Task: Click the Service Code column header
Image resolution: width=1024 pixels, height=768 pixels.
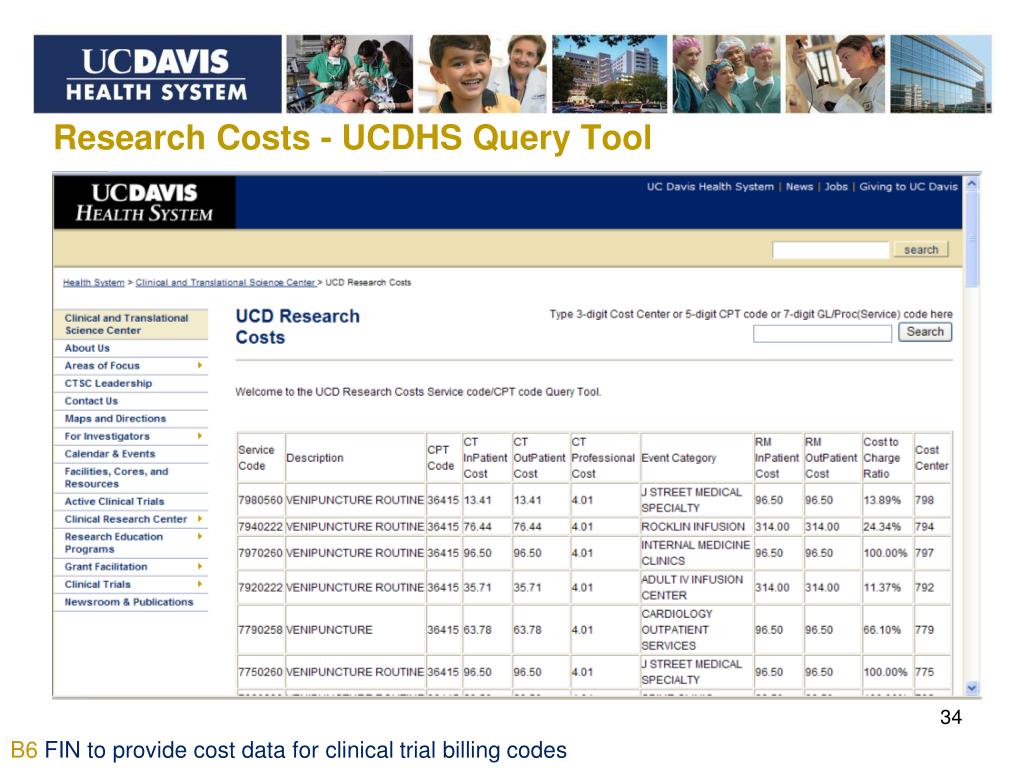Action: click(261, 458)
